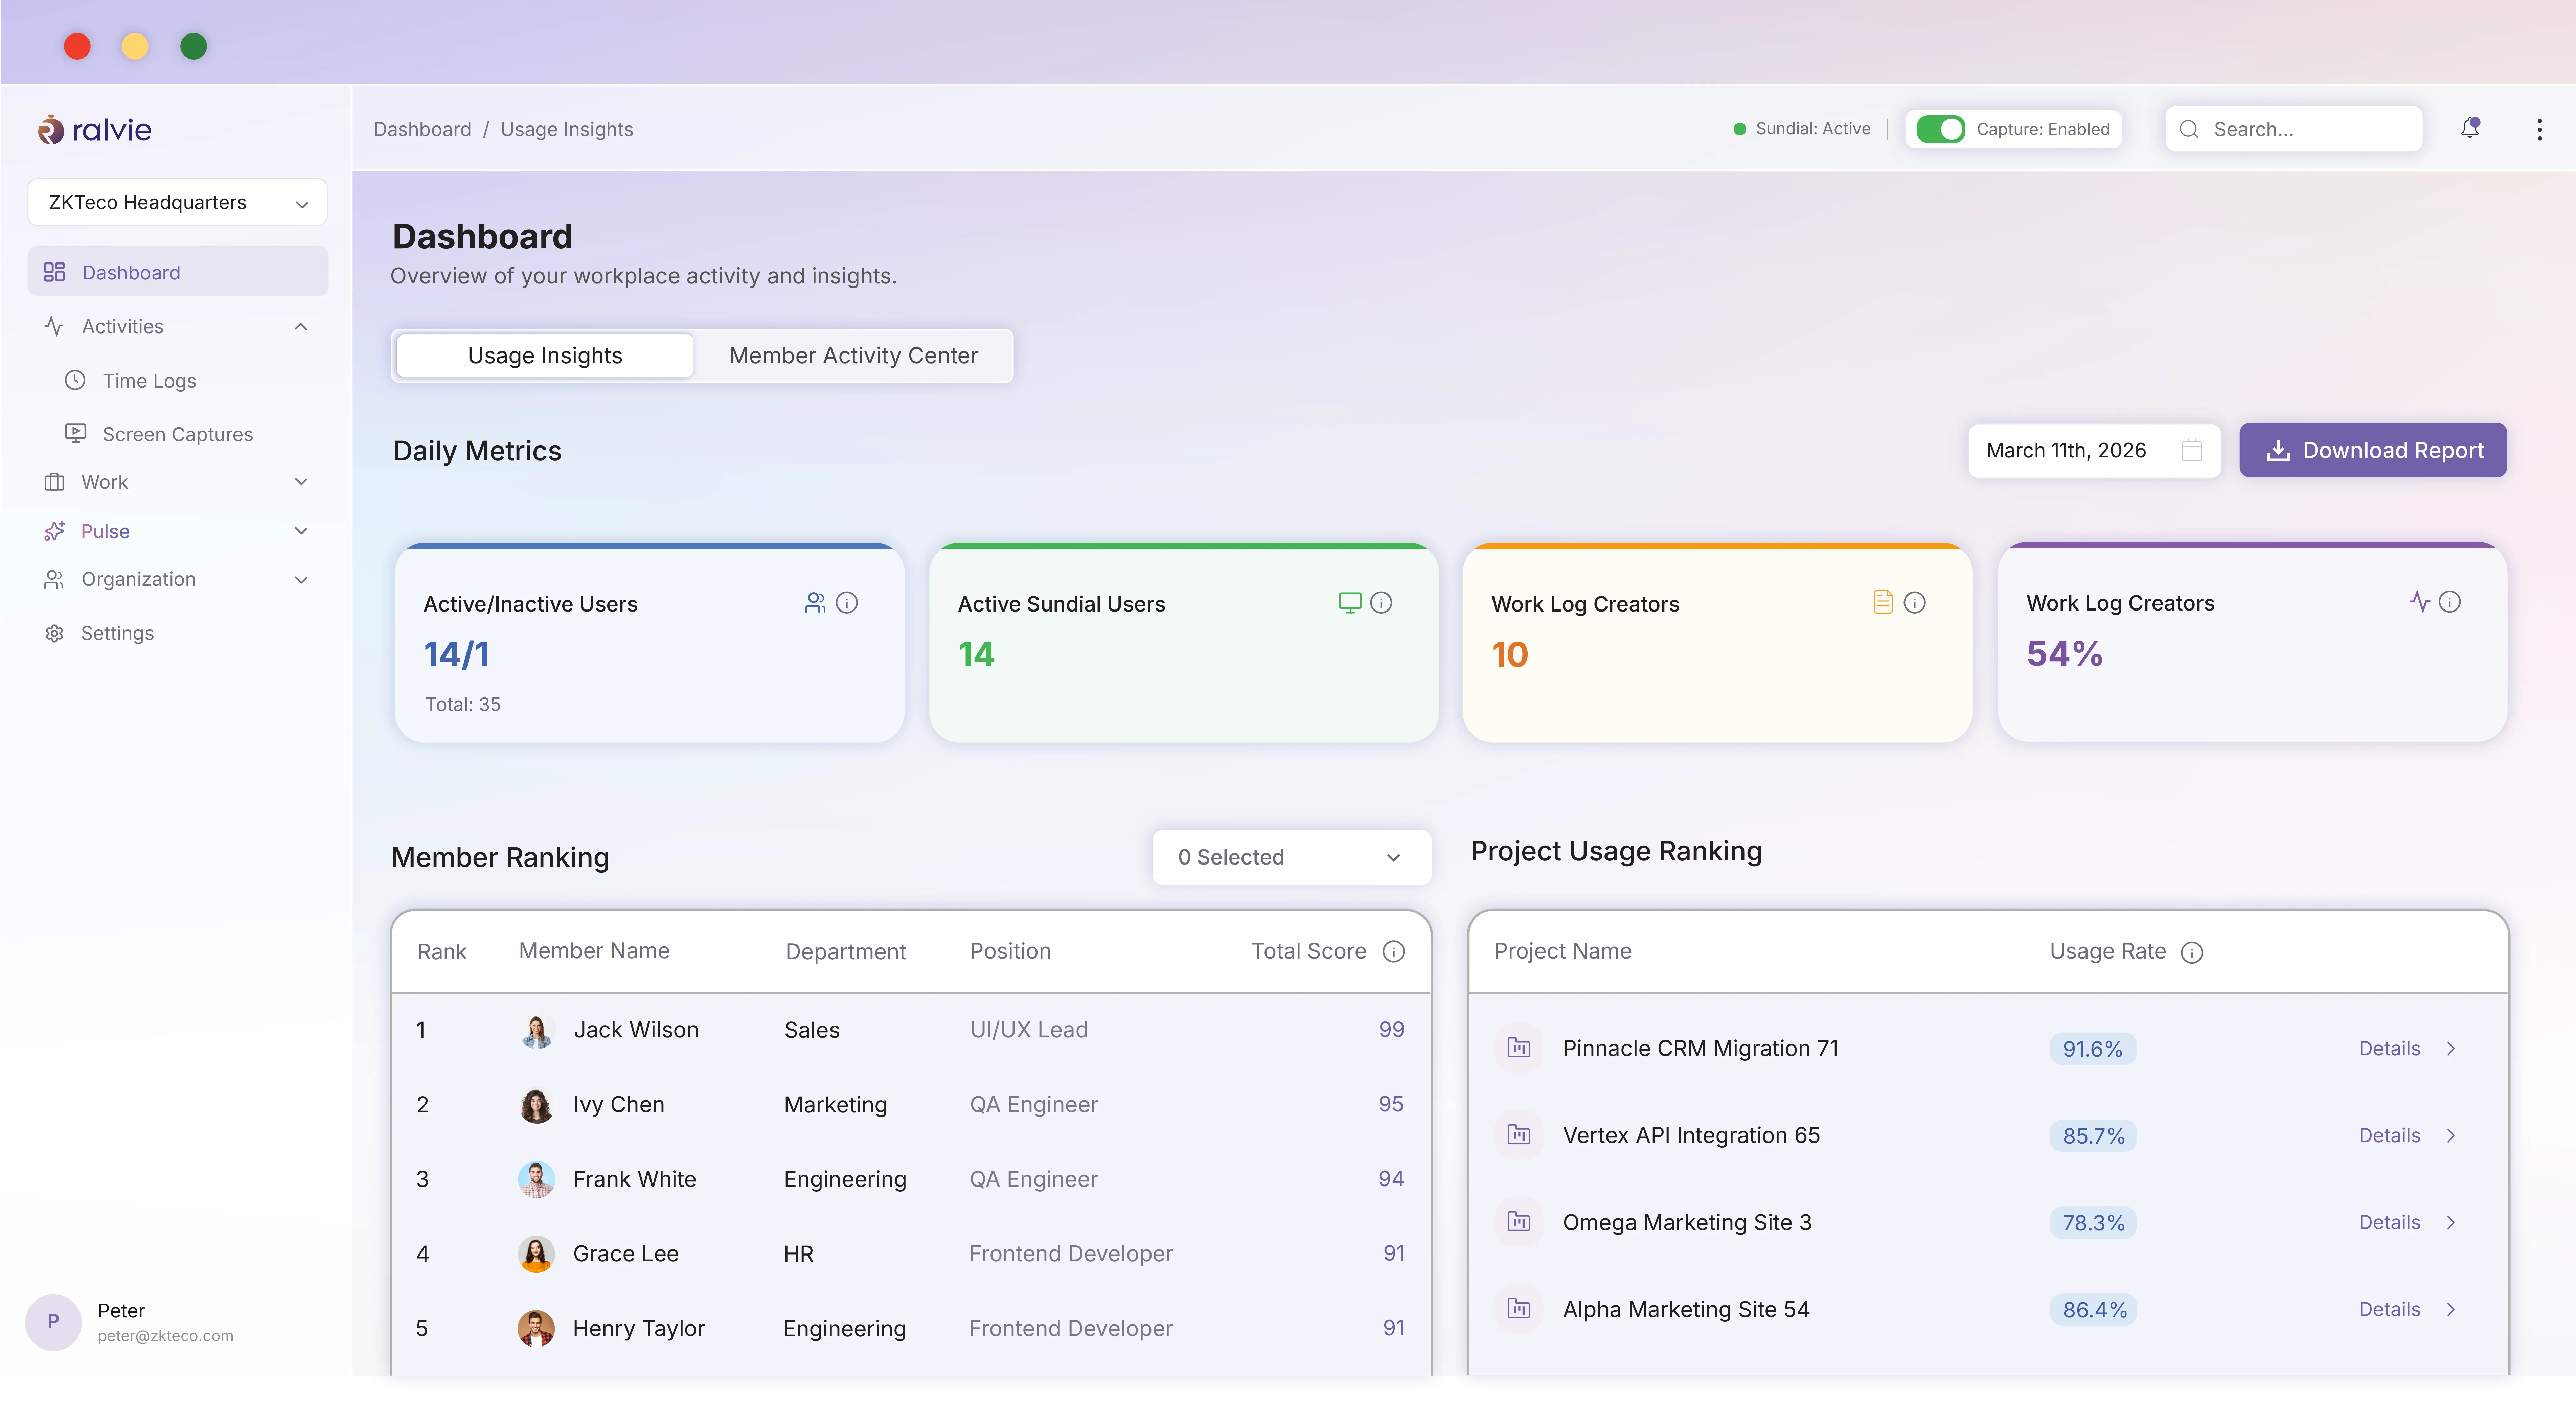Click the Alpha Marketing Site 54 project icon
This screenshot has width=2576, height=1403.
(x=1519, y=1309)
